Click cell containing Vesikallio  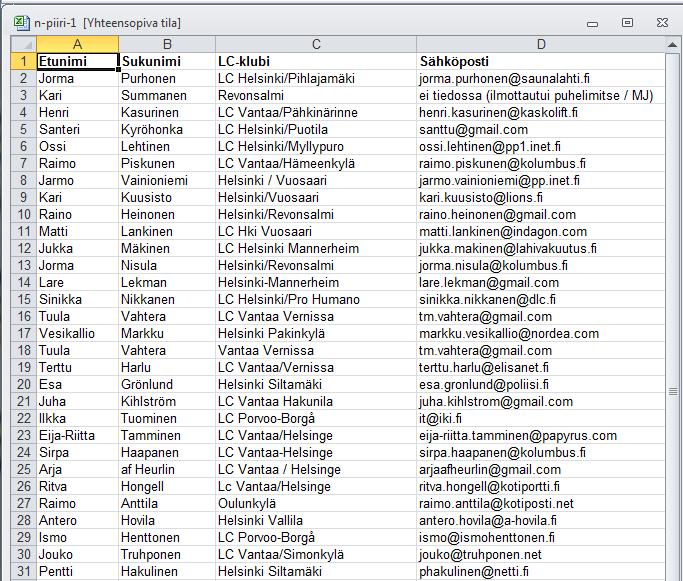click(78, 333)
